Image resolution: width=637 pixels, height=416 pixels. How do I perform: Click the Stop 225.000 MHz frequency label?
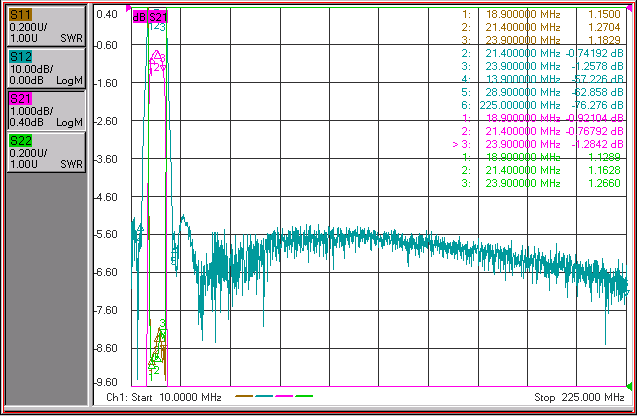[x=579, y=397]
